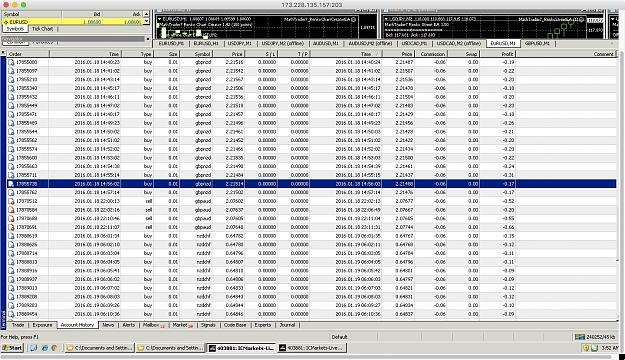Open the Signals tab
Screen dimensions: 625x360
[208, 325]
